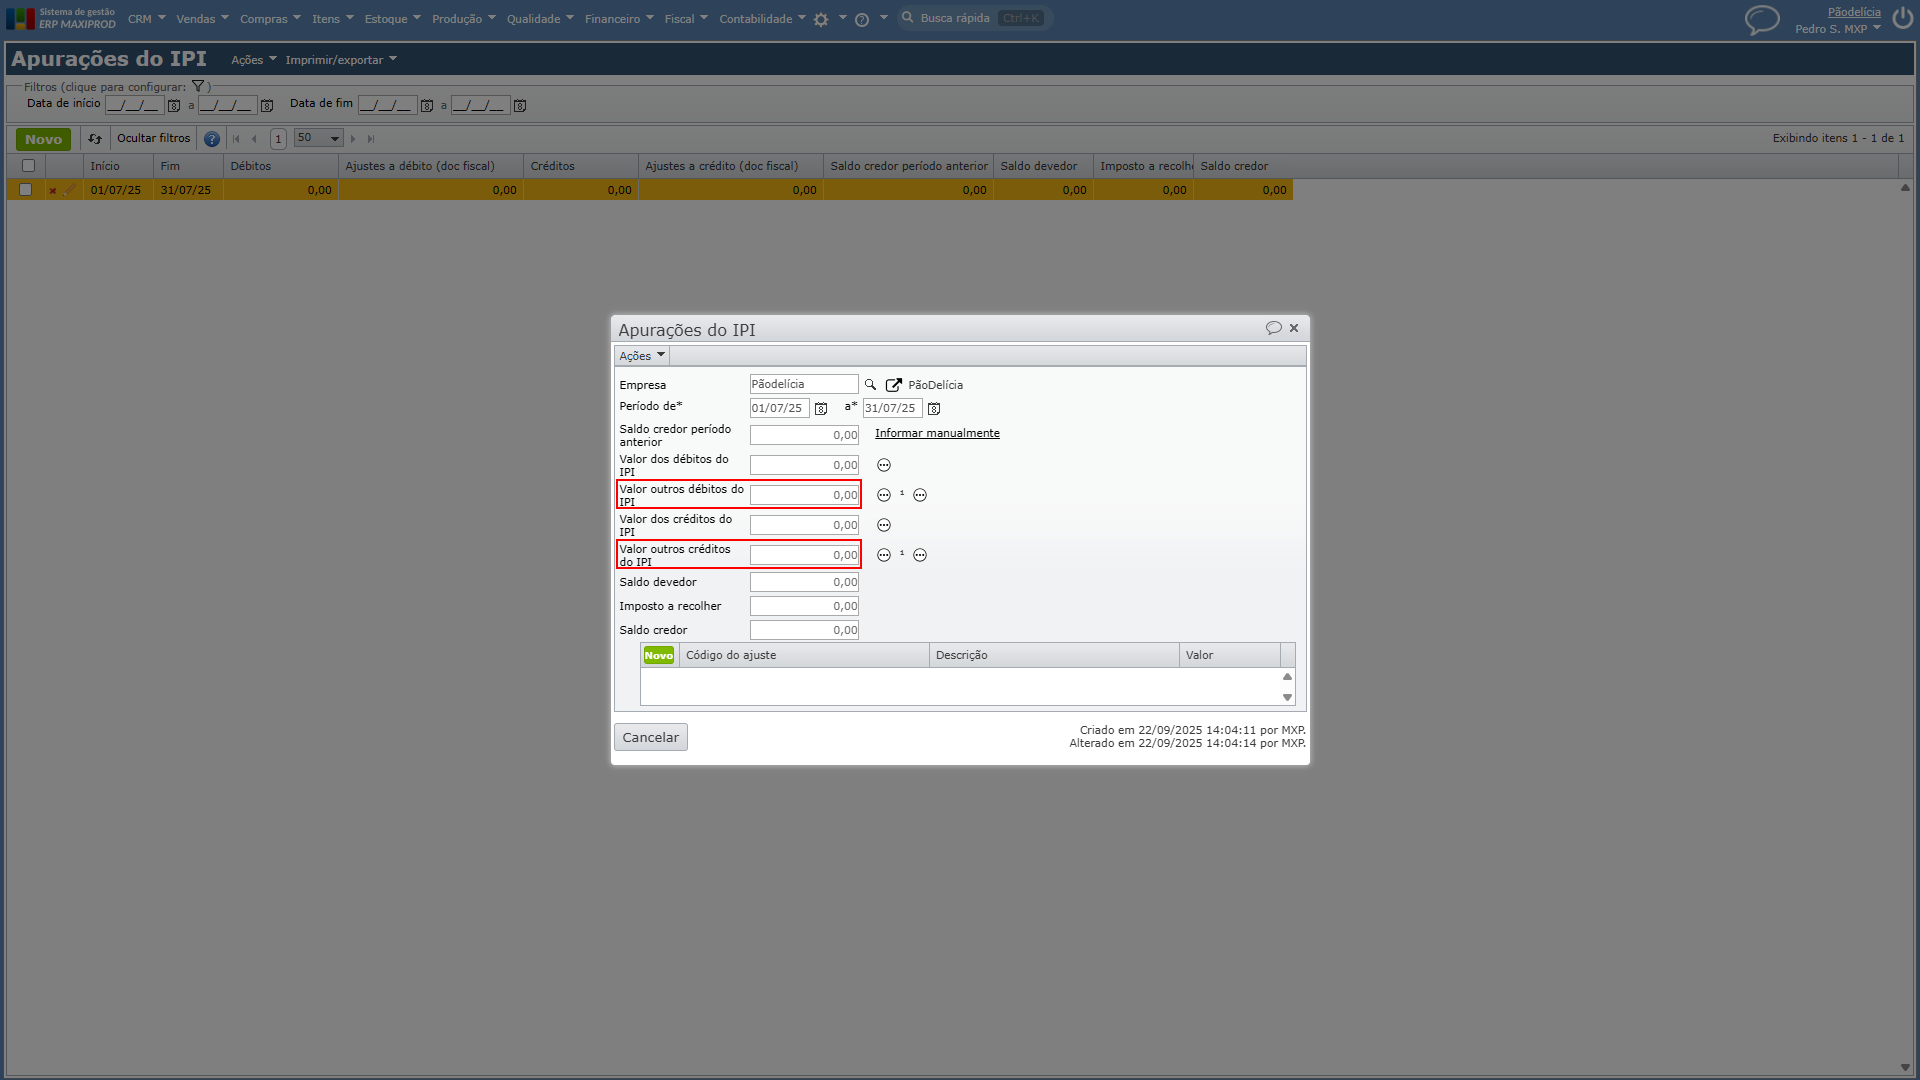
Task: Click first details icon beside Valor outros créditos
Action: click(x=884, y=556)
